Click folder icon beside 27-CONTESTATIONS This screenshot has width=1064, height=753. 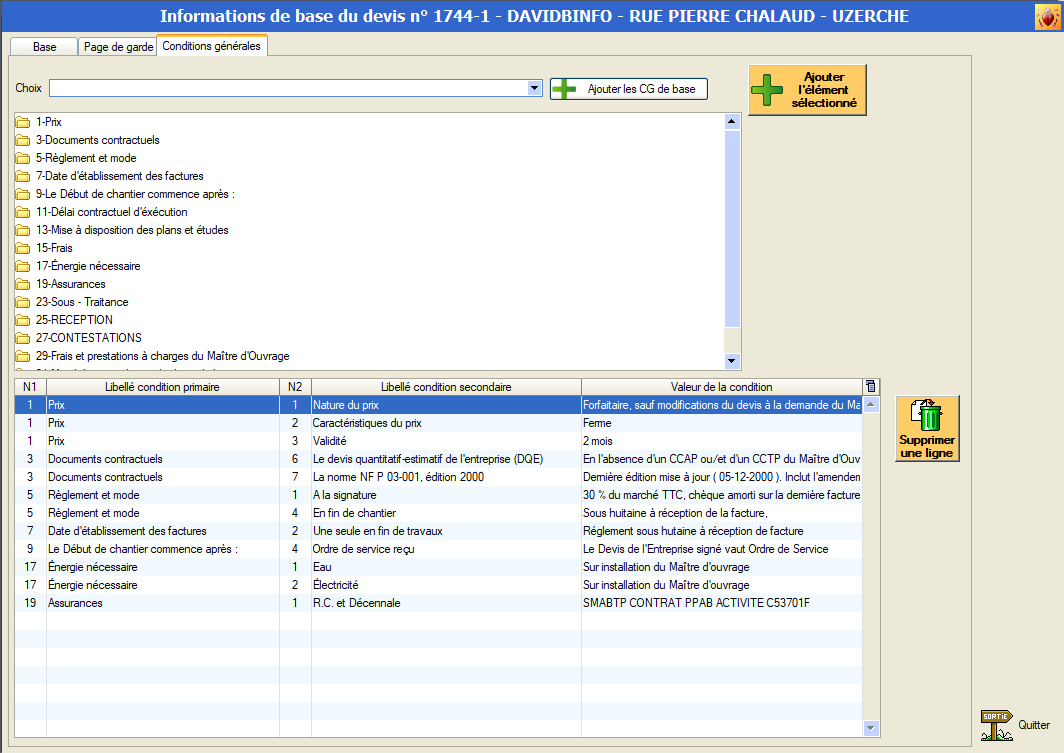point(23,338)
